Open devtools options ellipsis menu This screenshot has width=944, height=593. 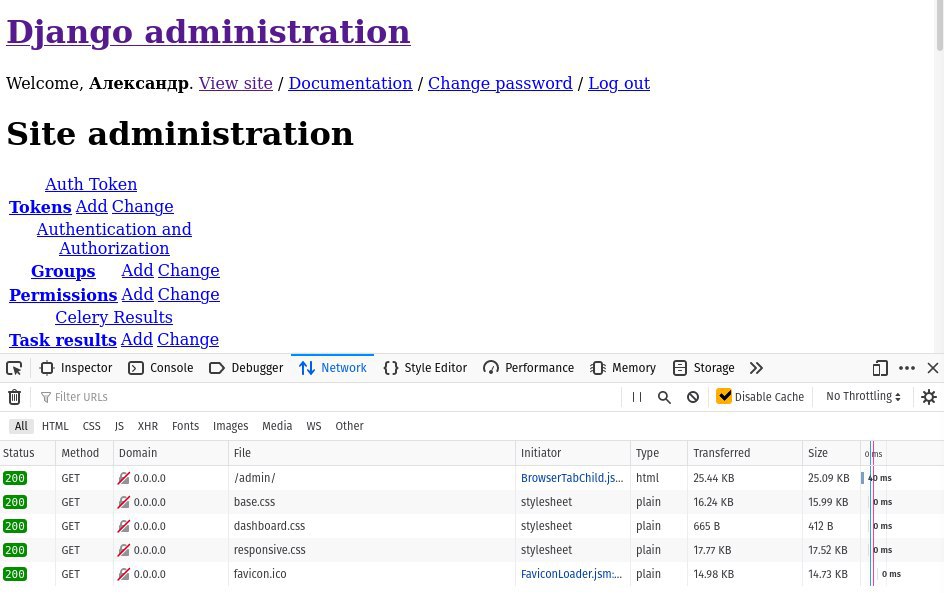point(907,368)
